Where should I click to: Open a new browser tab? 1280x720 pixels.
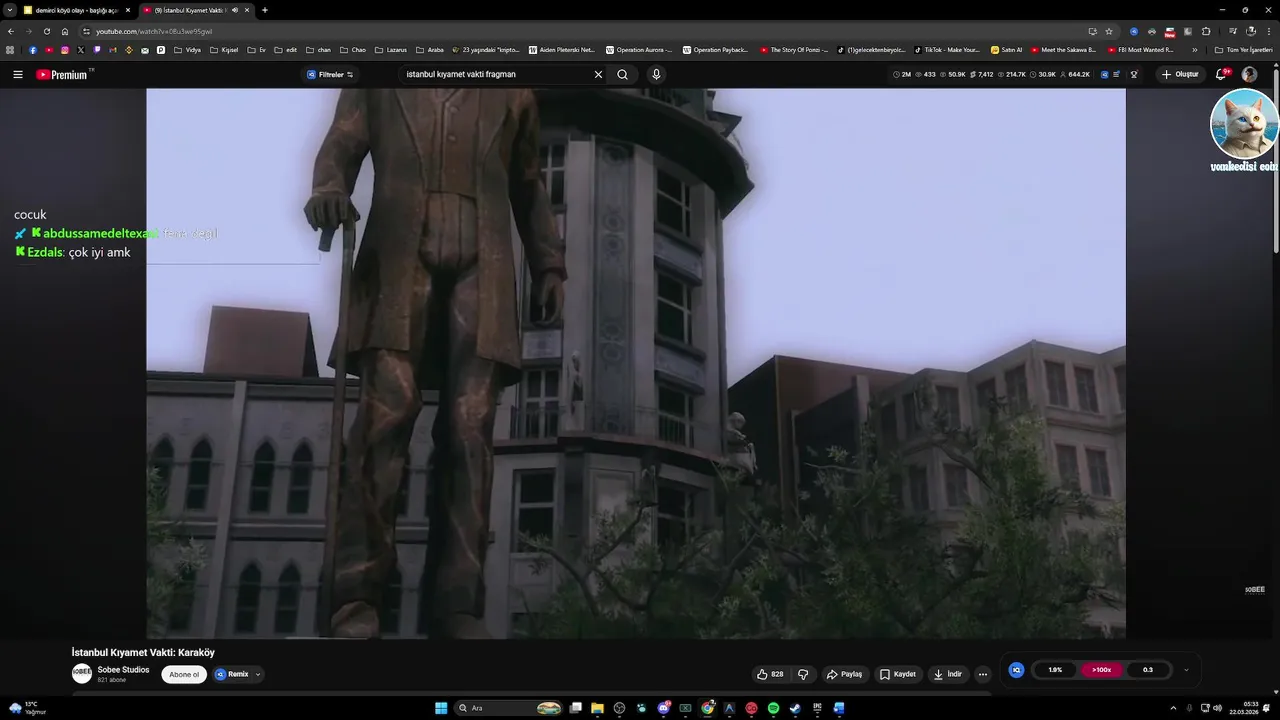click(265, 10)
